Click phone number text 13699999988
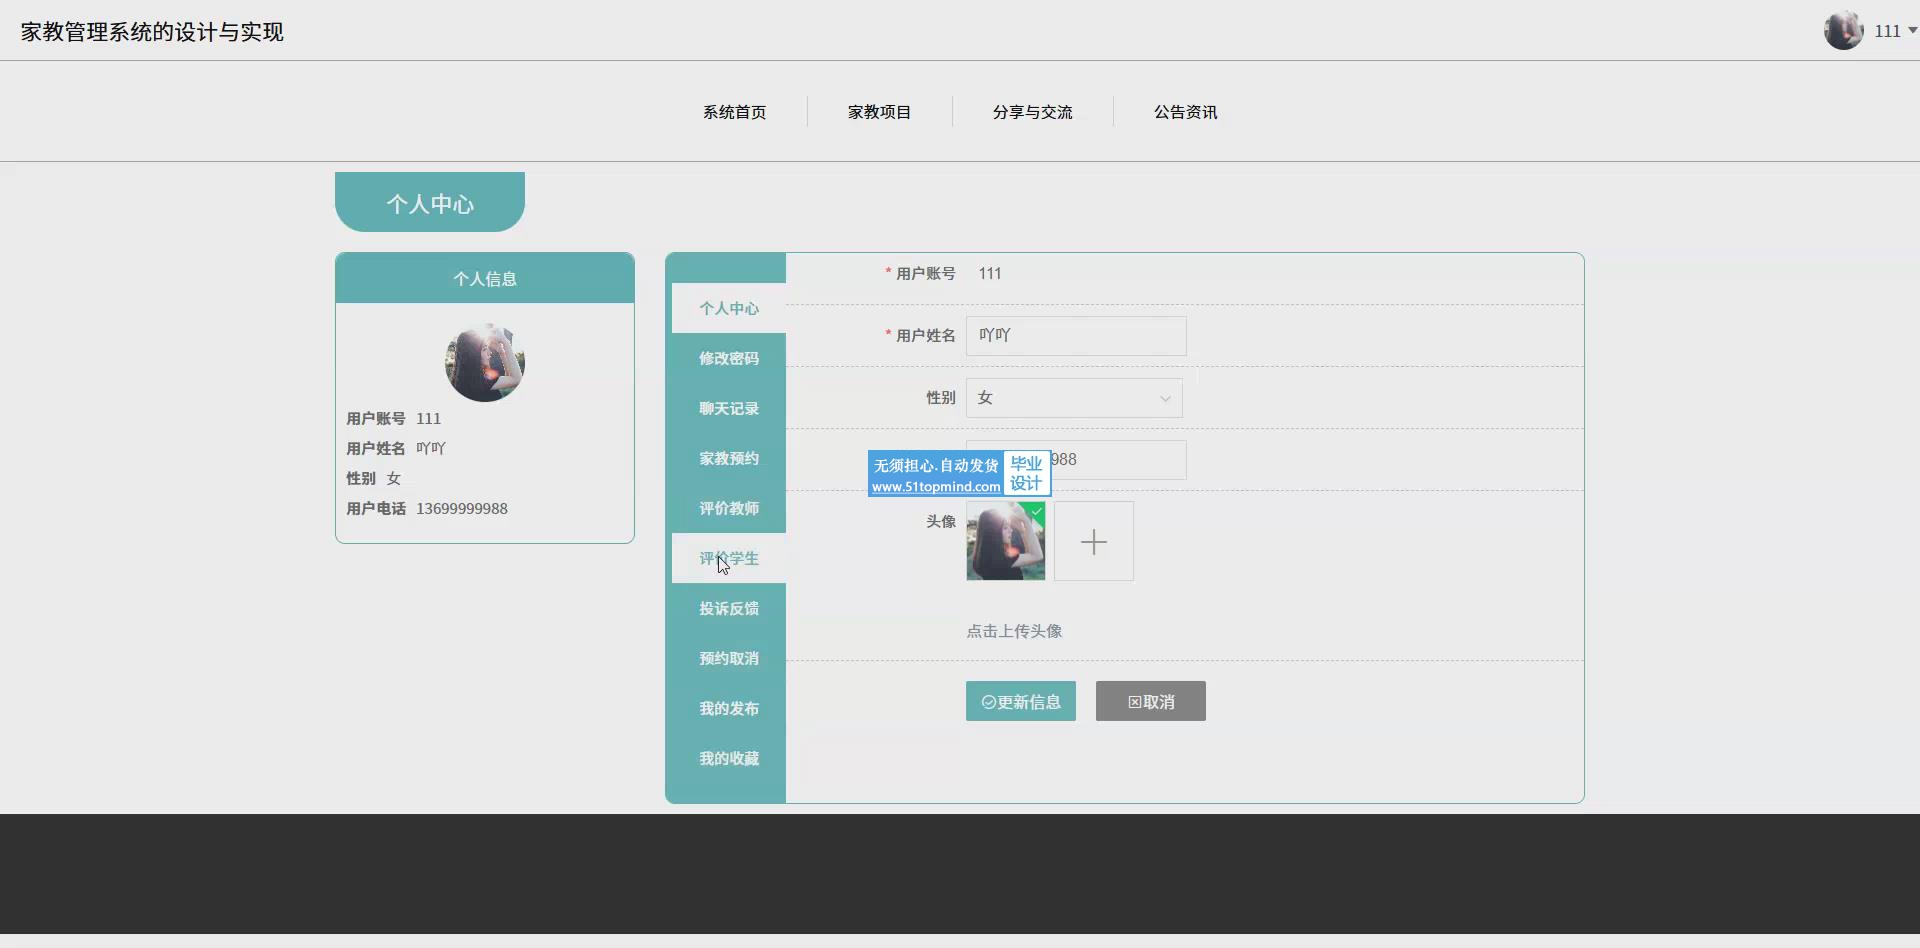Viewport: 1920px width, 948px height. (462, 508)
